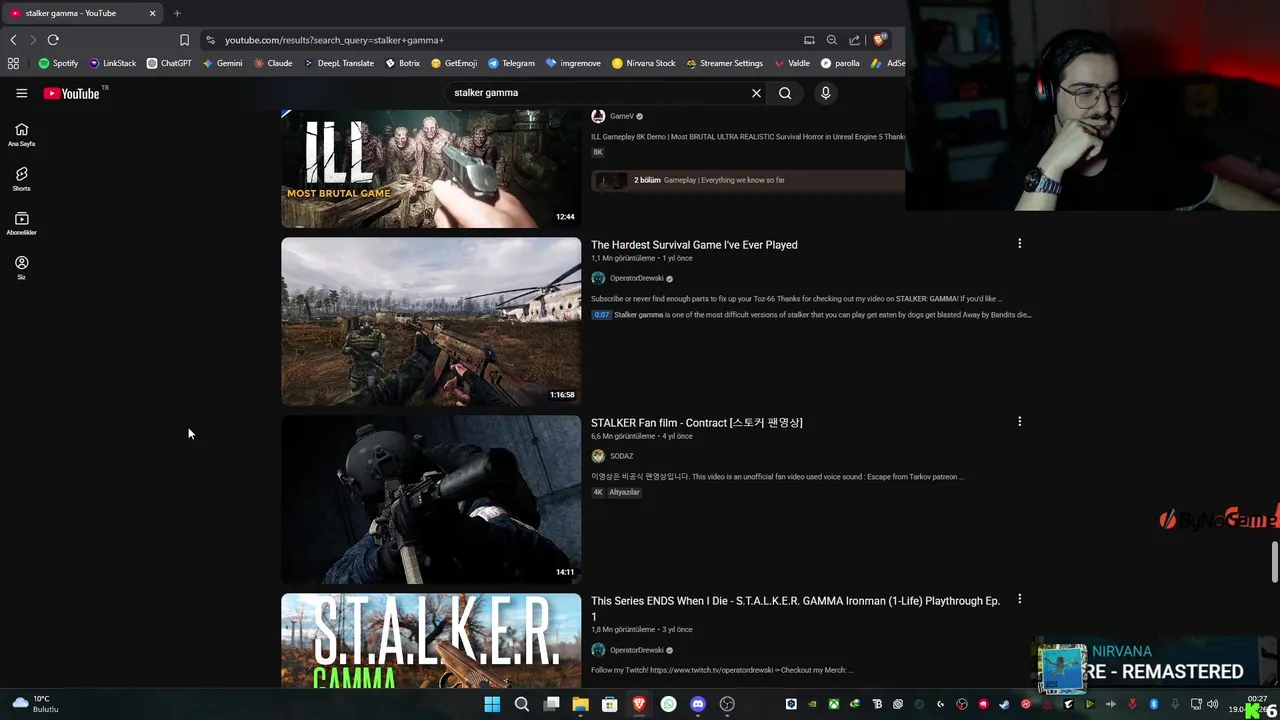
Task: Open the Claude bookmark
Action: pyautogui.click(x=273, y=63)
